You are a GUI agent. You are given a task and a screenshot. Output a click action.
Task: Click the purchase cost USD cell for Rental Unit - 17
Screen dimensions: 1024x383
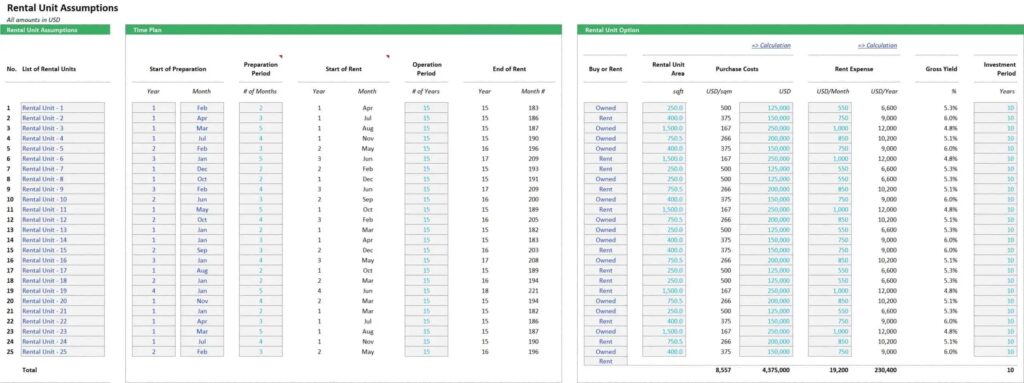(766, 271)
